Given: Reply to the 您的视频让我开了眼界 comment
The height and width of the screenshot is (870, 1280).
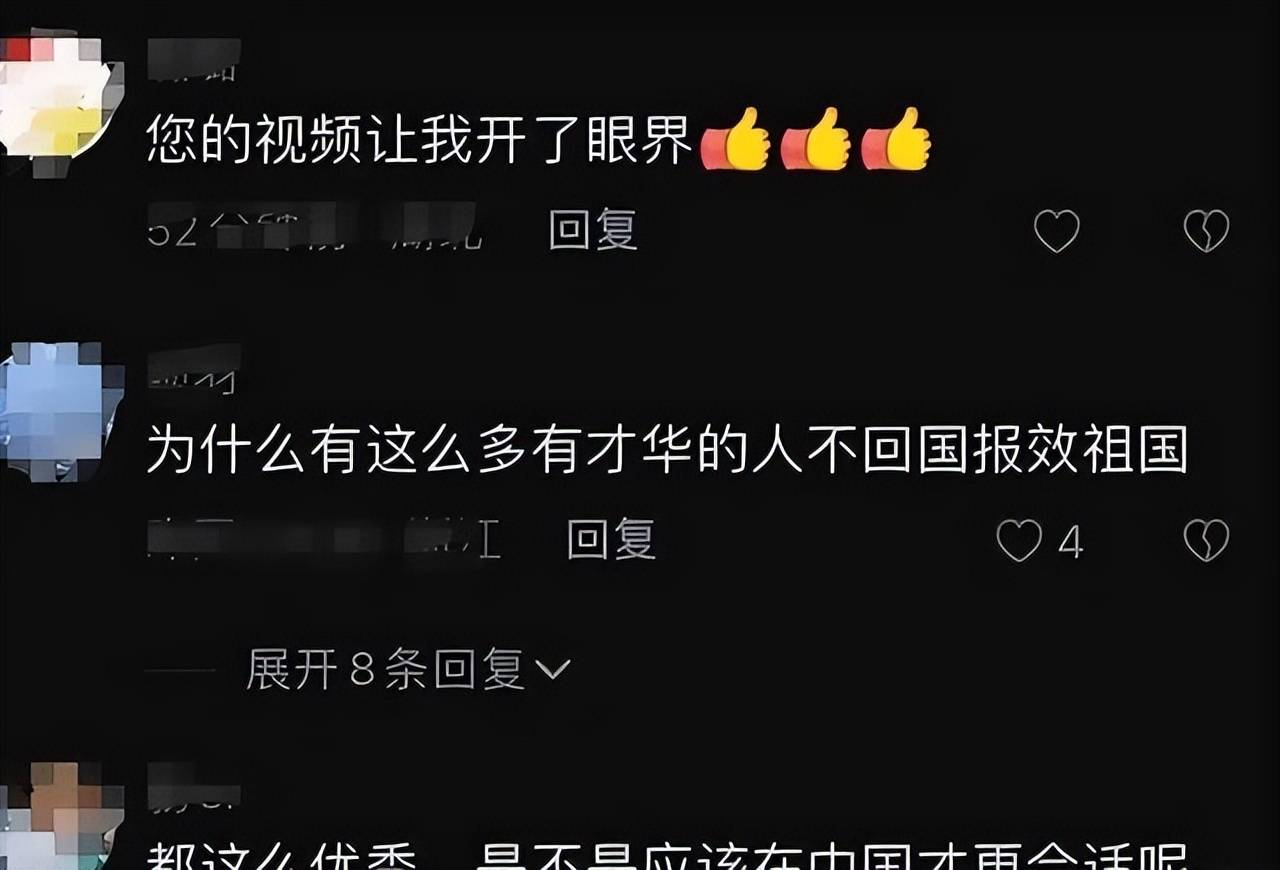Looking at the screenshot, I should click(593, 231).
